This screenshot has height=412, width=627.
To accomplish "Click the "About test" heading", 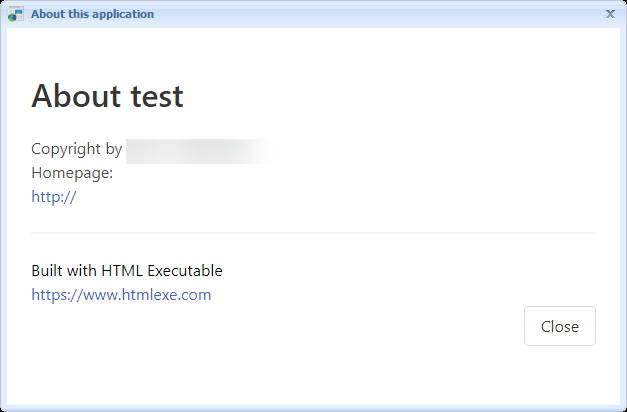I will tap(107, 95).
